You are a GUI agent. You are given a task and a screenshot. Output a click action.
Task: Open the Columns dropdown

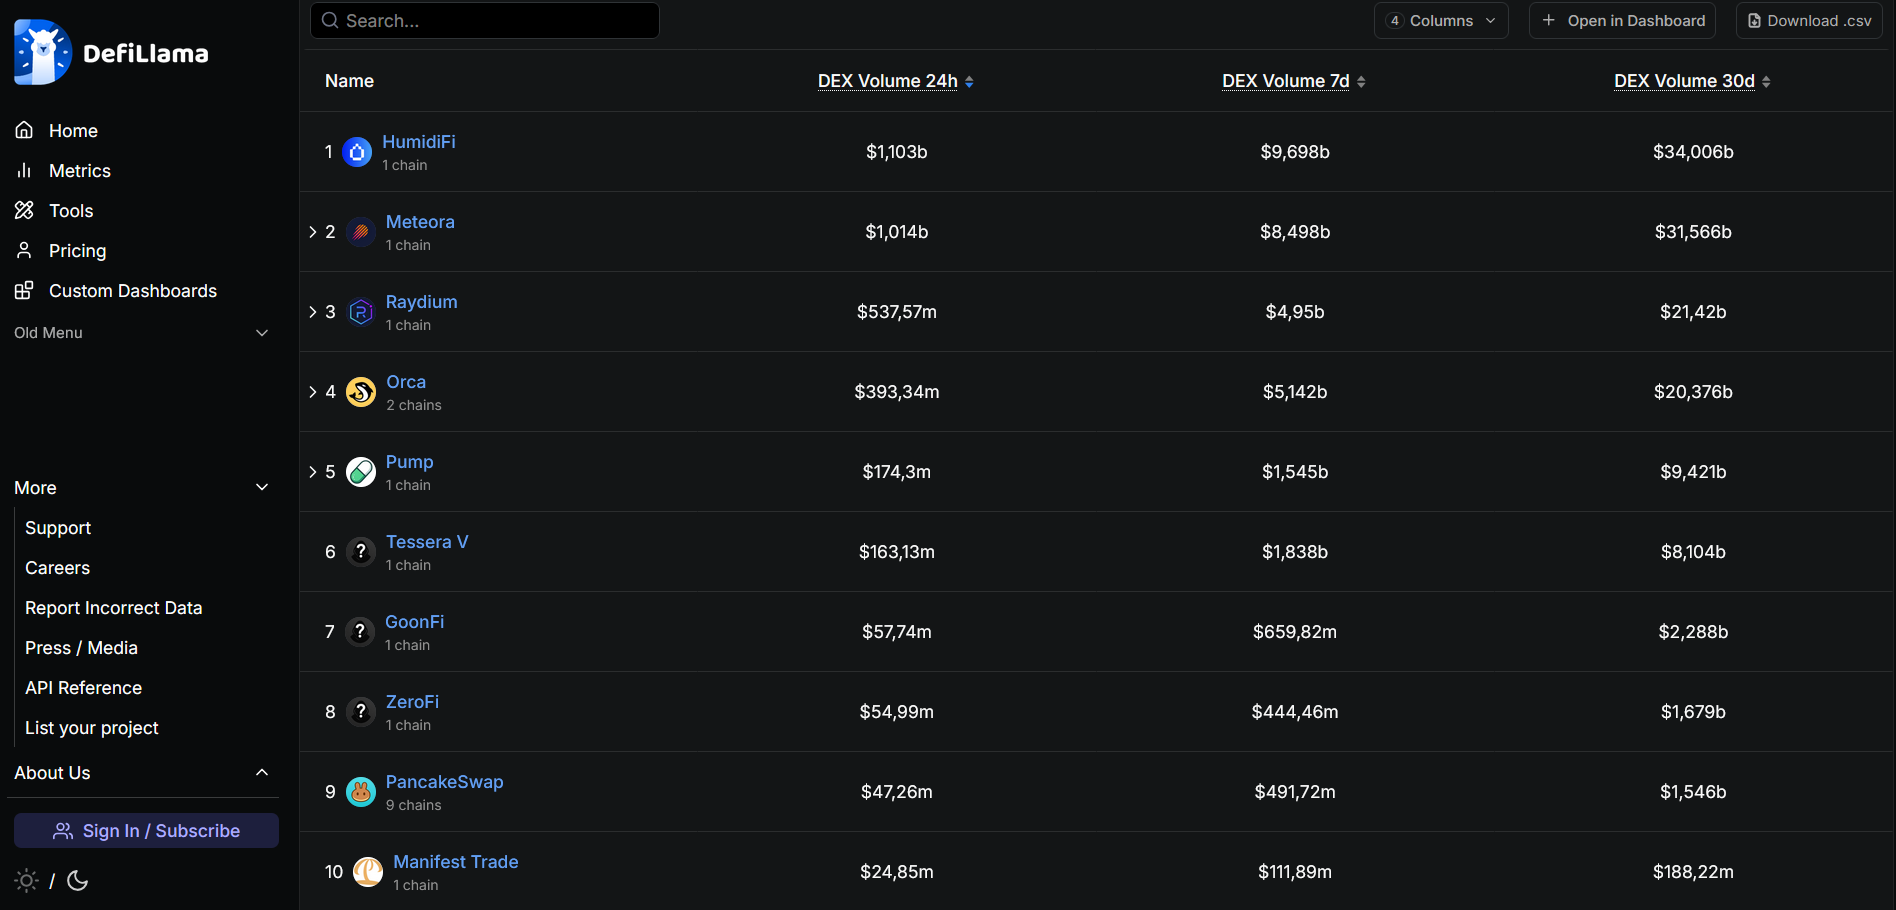click(1441, 21)
